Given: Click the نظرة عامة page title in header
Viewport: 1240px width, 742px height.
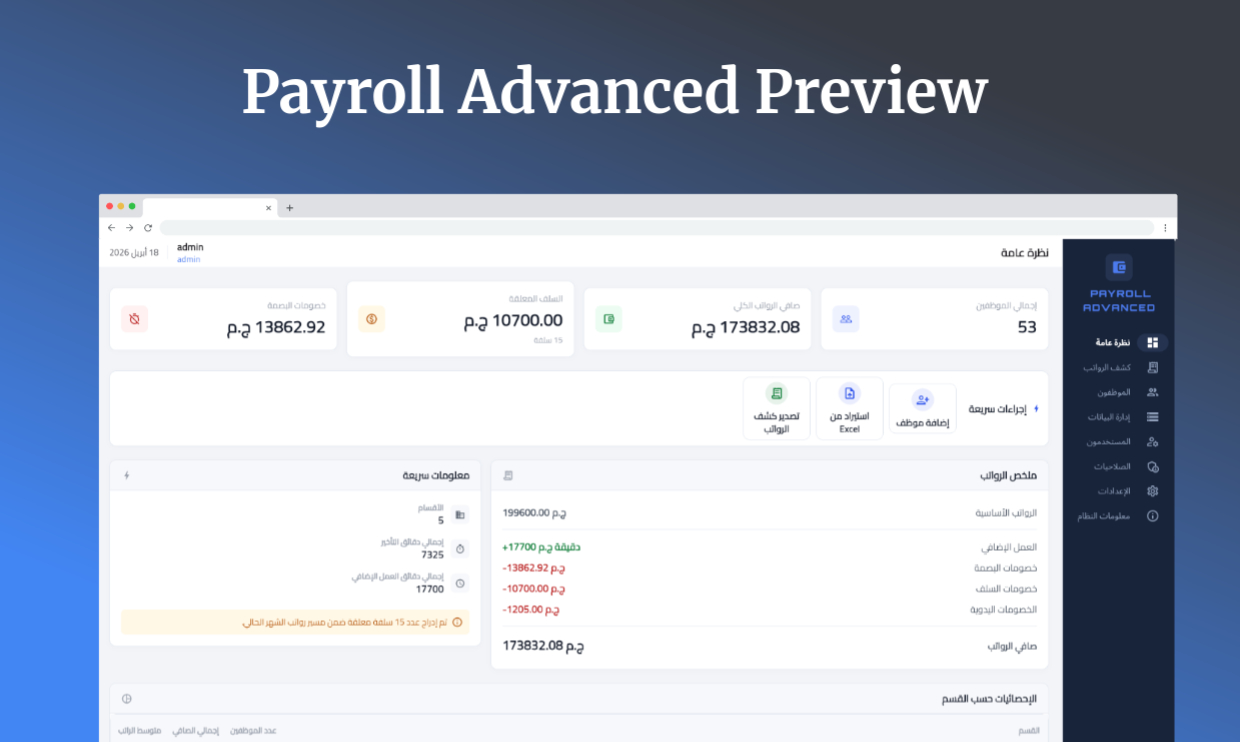Looking at the screenshot, I should (1025, 253).
